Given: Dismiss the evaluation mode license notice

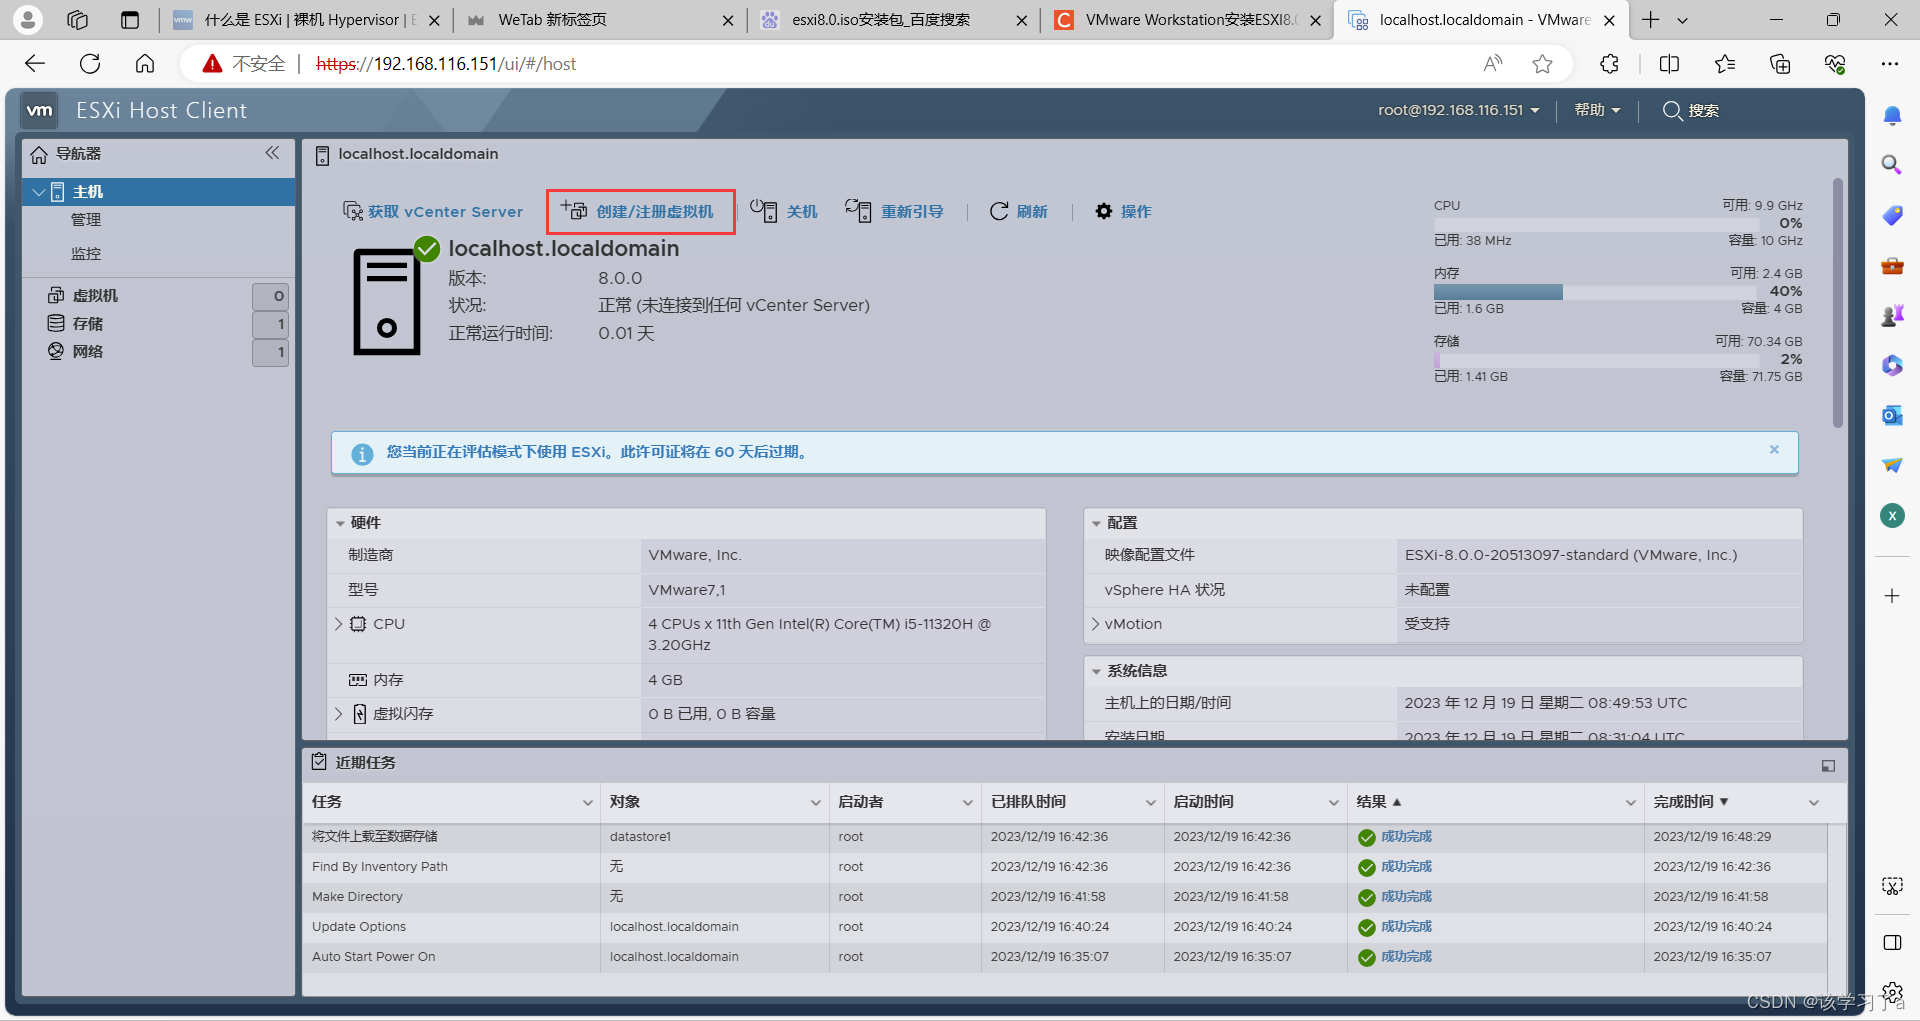Looking at the screenshot, I should click(x=1774, y=450).
